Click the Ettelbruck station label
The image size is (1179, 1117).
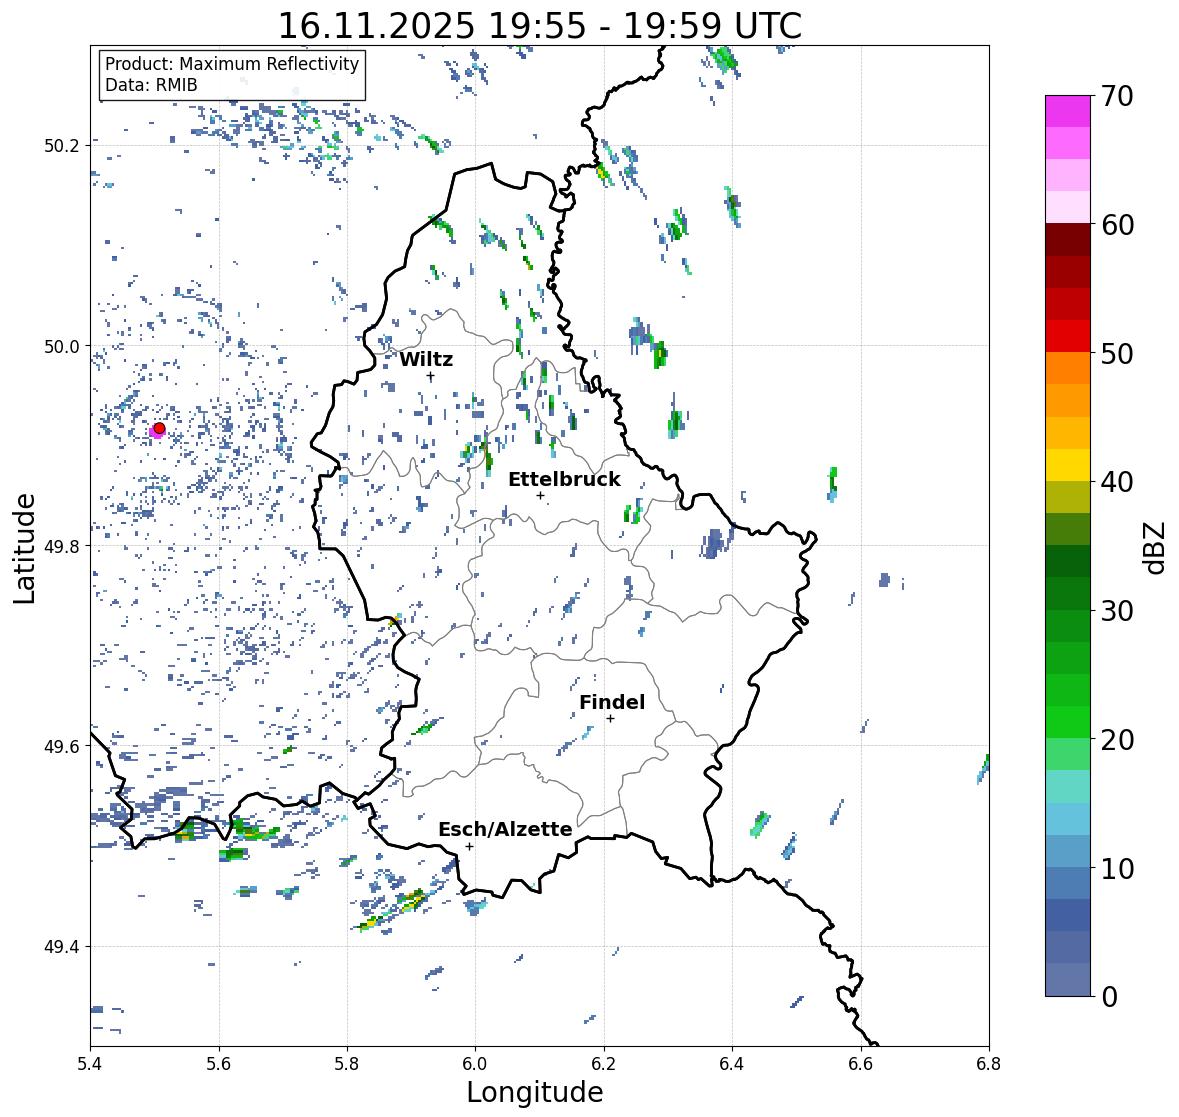564,479
